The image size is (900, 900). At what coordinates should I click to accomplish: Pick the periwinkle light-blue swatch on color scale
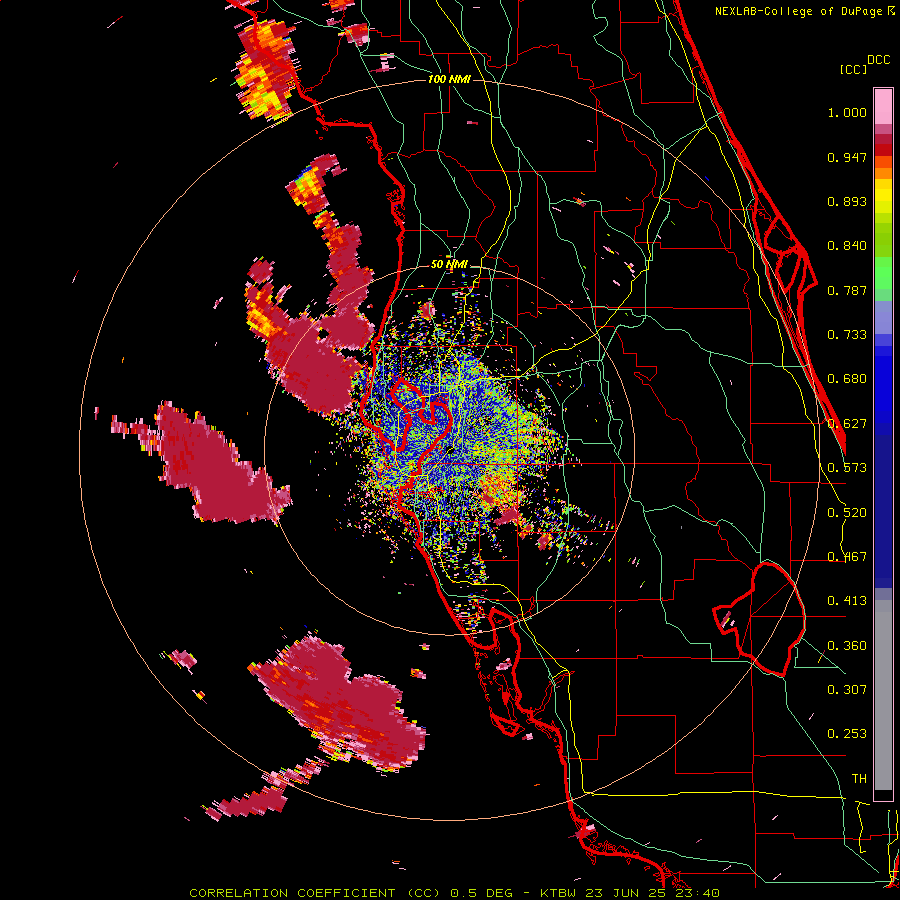pos(883,319)
